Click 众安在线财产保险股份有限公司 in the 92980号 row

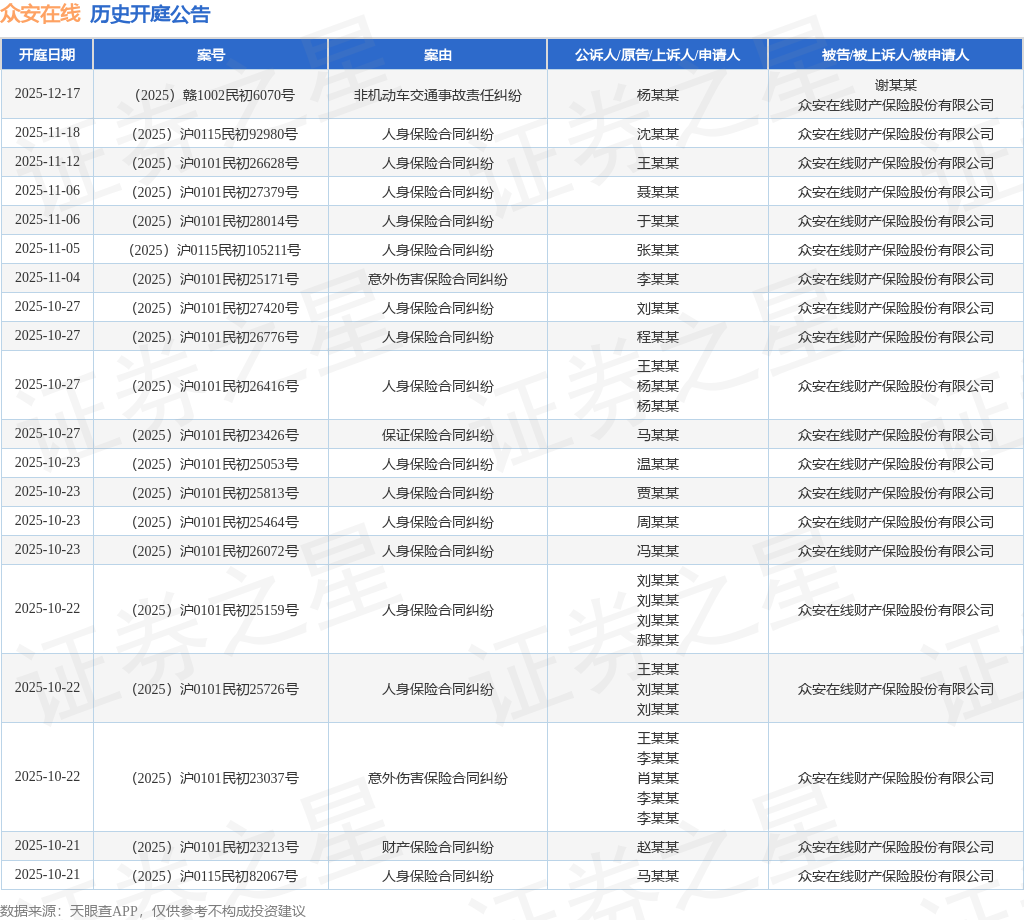[x=895, y=135]
